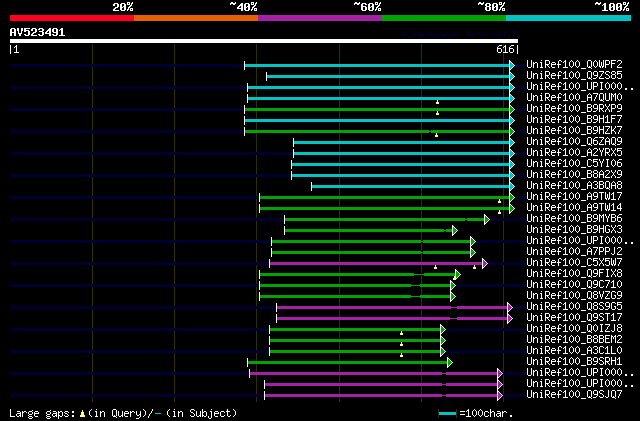640x421 pixels.
Task: Click the orange ~40% identity legend segment
Action: (x=196, y=18)
